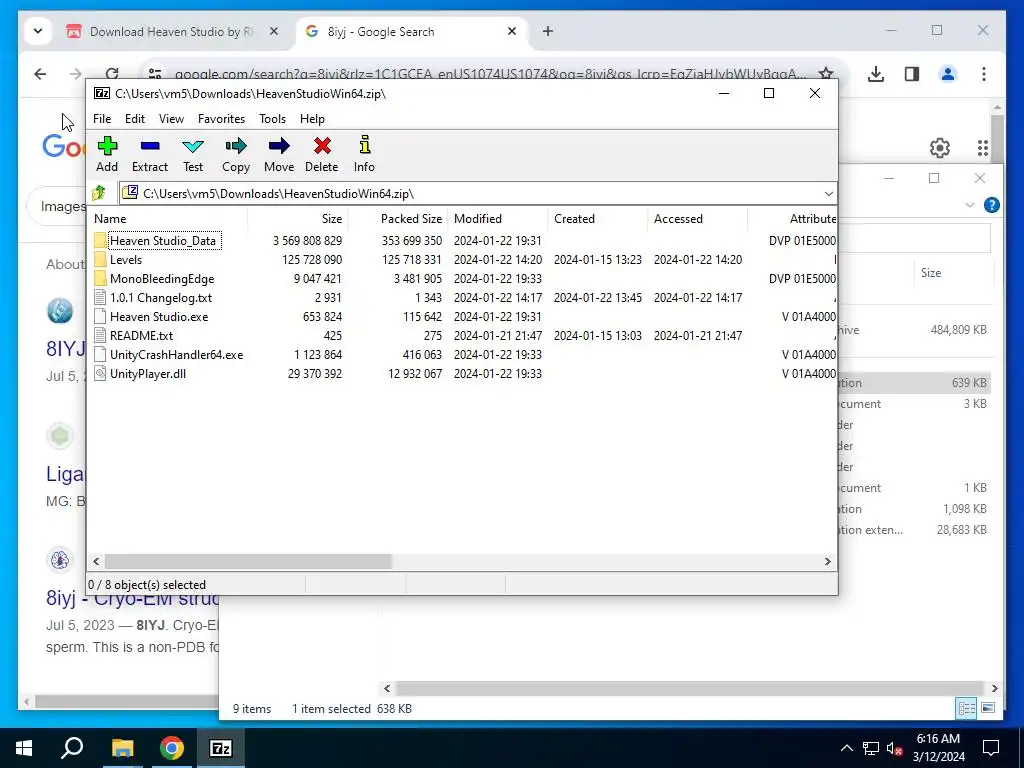Click the Explorer window horizontal scrollbar
The height and width of the screenshot is (768, 1024).
pos(690,688)
